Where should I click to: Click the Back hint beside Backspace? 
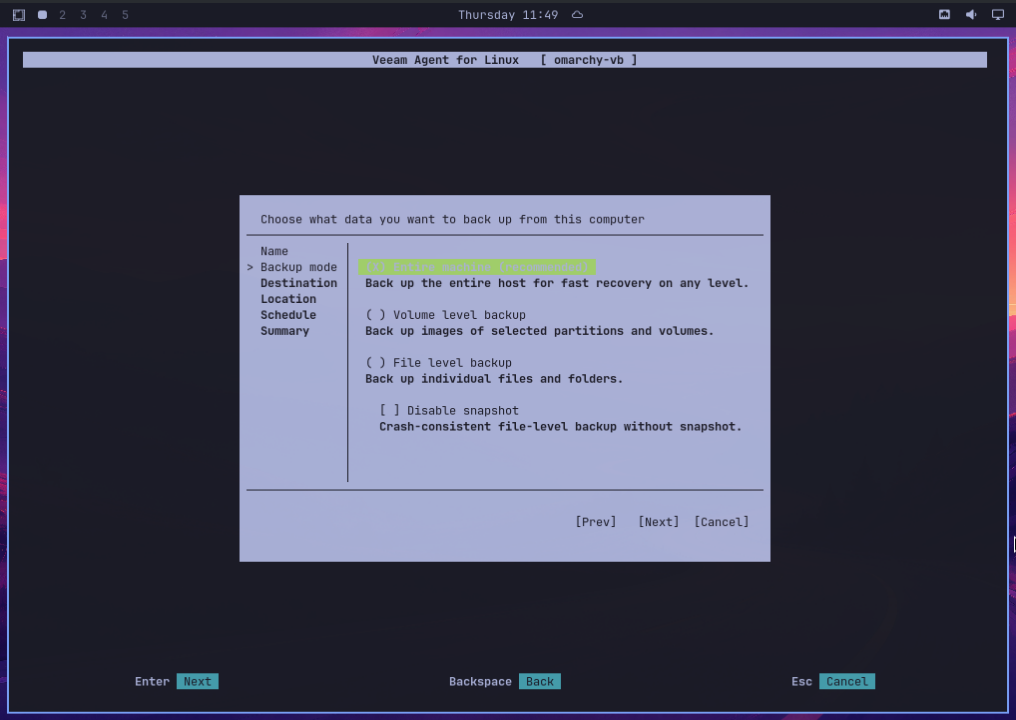(x=540, y=681)
